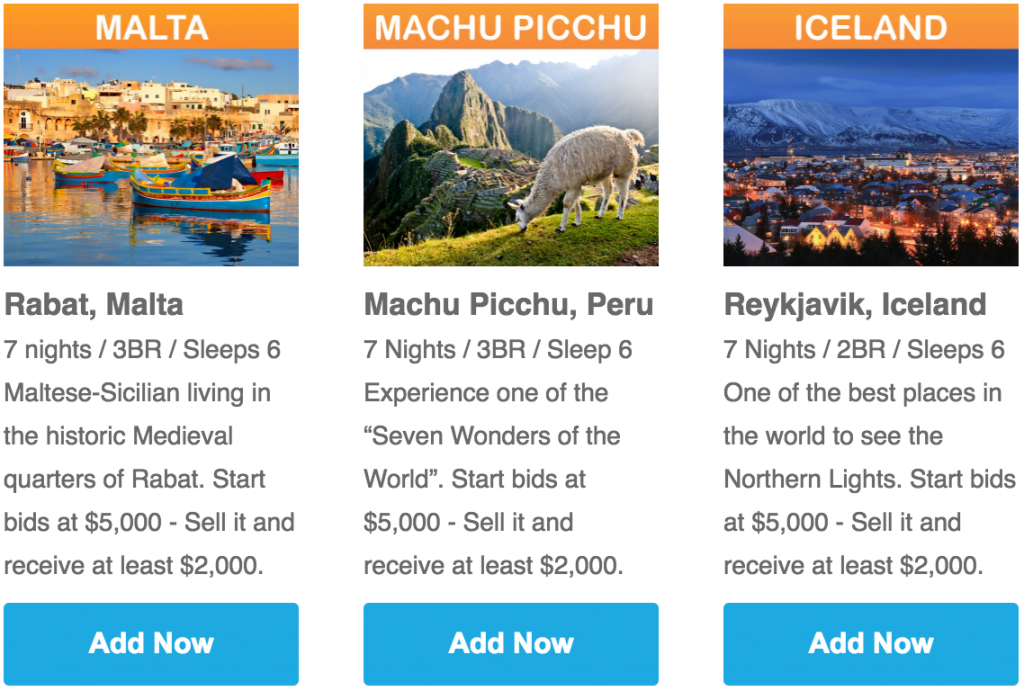Open the Reykjavik night city photo
Screen dimensions: 1024x691
pyautogui.click(x=871, y=157)
